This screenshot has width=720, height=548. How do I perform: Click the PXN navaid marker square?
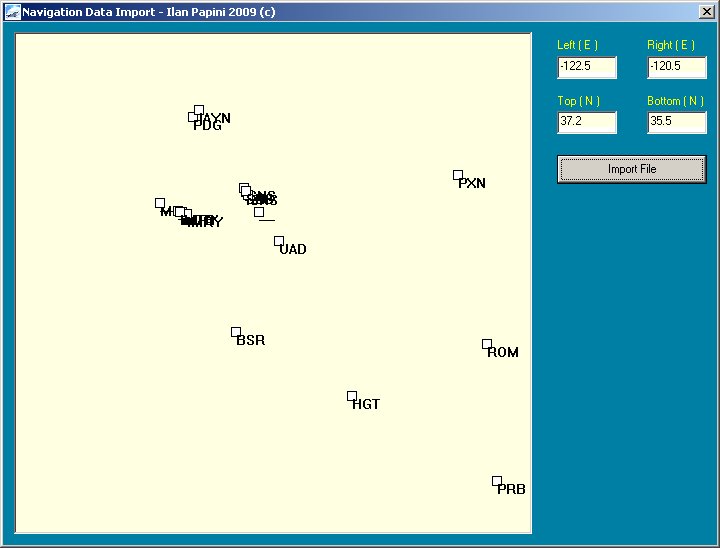click(x=458, y=175)
